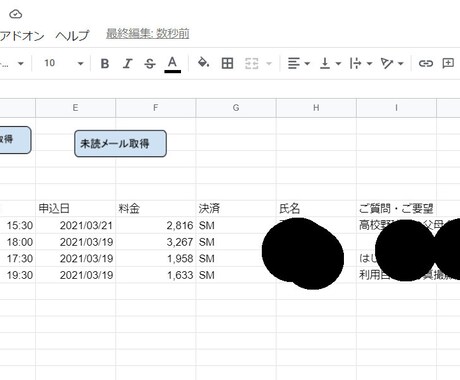Select the cell with fee 3,267
Viewport: 460px width, 380px height.
156,242
